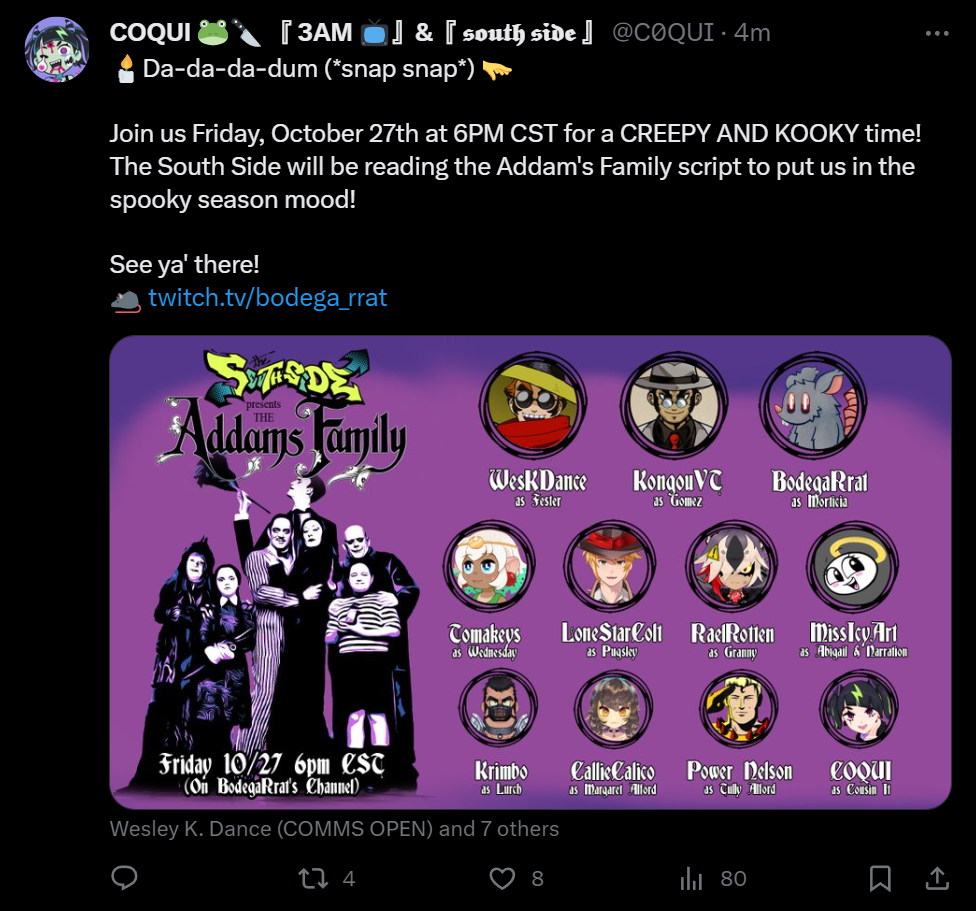
Task: Click BodegaRrat rat avatar in poster
Action: (x=813, y=406)
